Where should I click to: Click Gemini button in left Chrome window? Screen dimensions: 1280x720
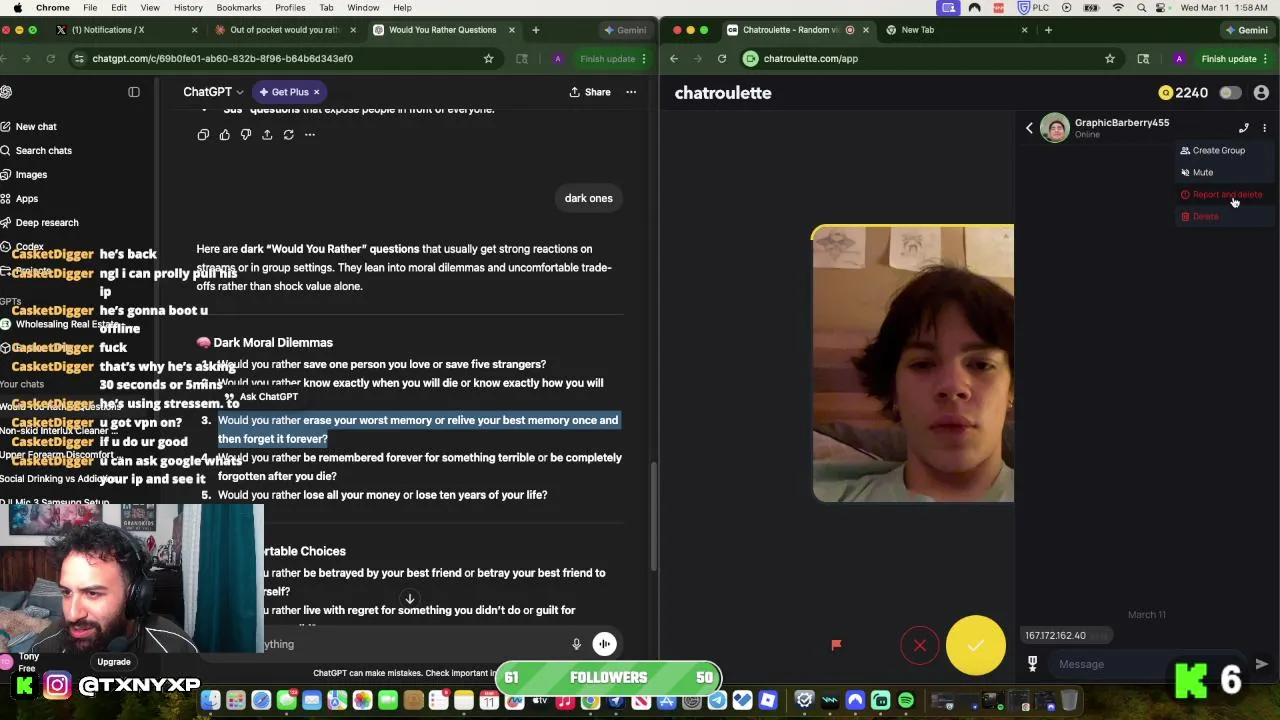coord(625,30)
